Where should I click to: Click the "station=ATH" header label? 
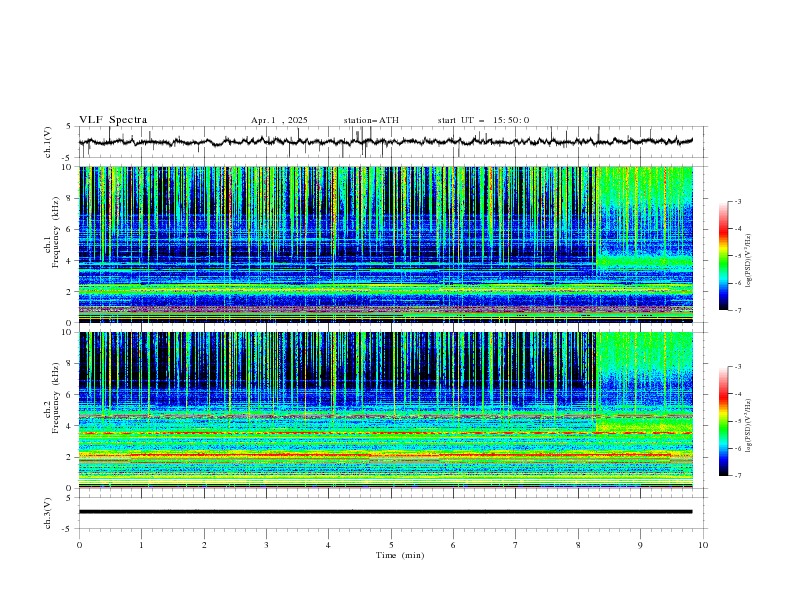click(371, 120)
